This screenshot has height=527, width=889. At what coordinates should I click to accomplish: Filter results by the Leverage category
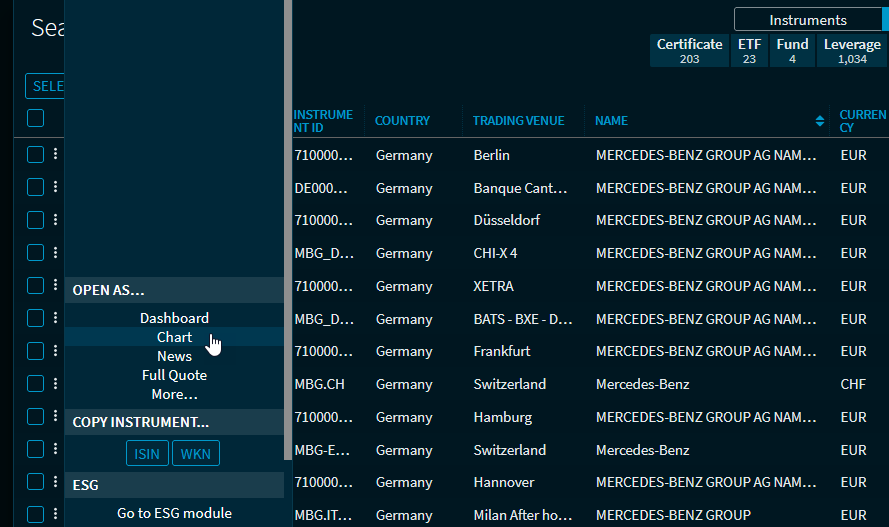coord(852,51)
